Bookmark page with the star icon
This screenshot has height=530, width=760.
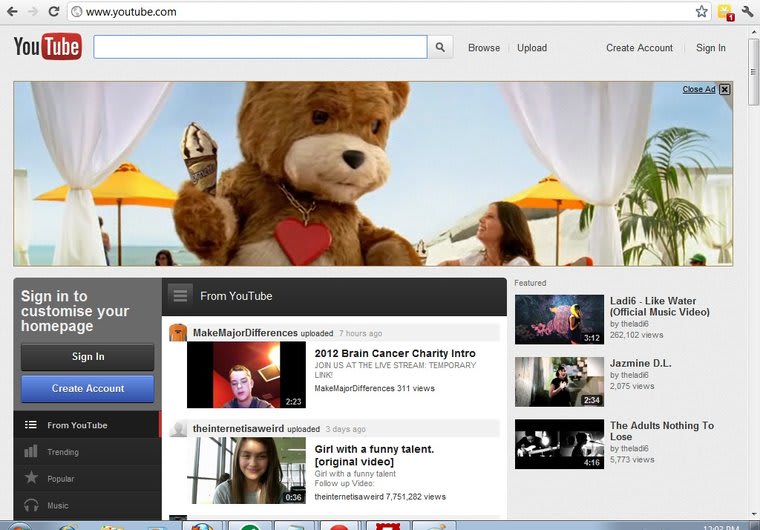(x=701, y=12)
